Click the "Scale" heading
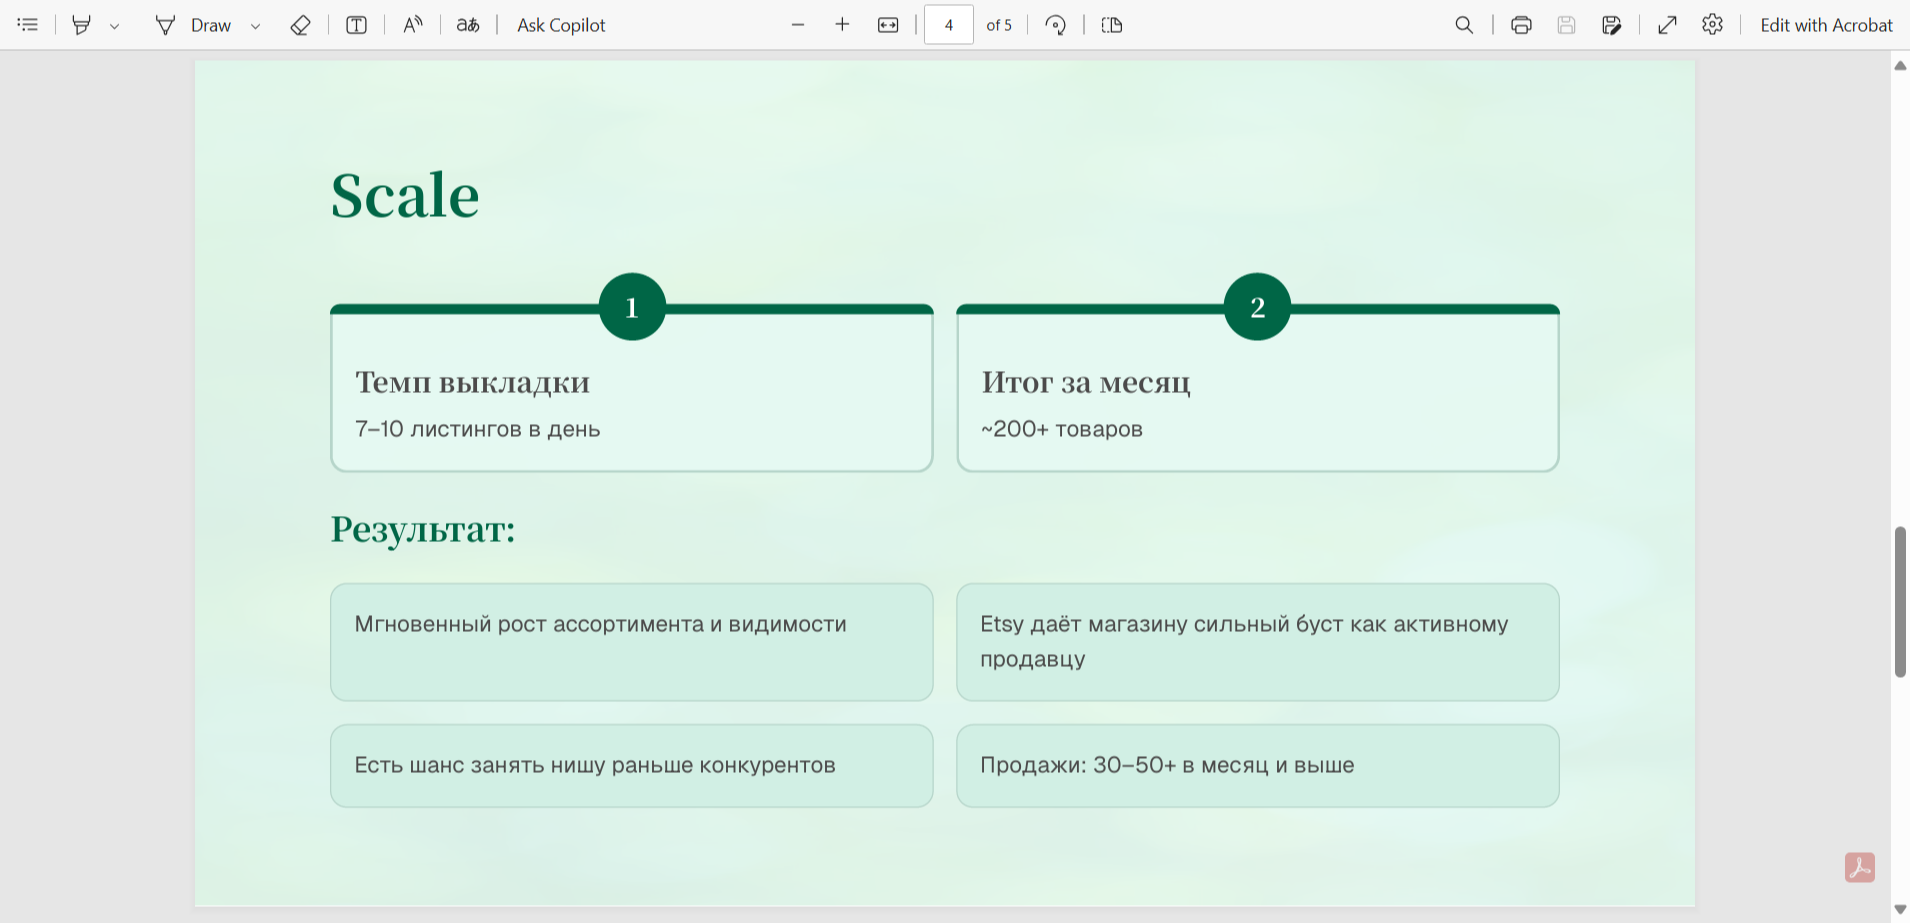Screen dimensions: 1910x923 click(405, 195)
